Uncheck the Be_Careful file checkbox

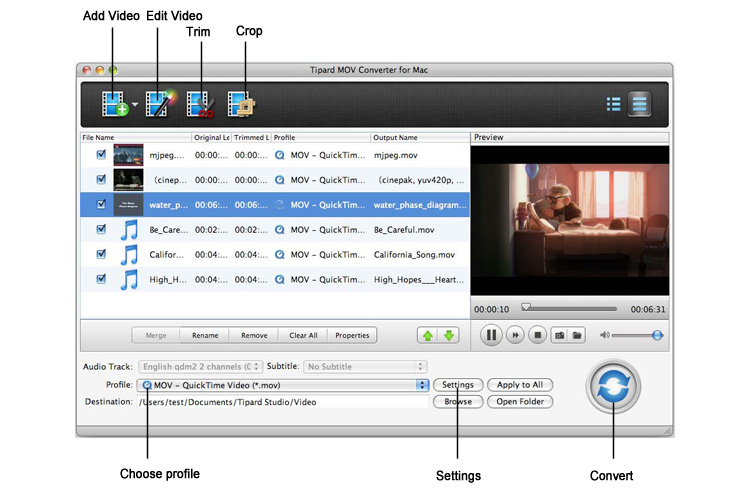101,229
